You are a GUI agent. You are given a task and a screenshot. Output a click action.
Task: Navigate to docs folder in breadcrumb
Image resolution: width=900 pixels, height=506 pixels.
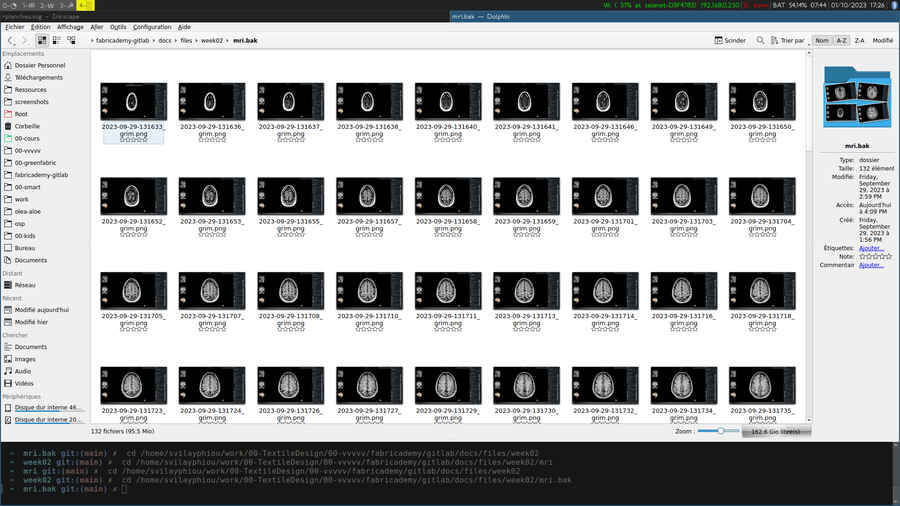(165, 41)
